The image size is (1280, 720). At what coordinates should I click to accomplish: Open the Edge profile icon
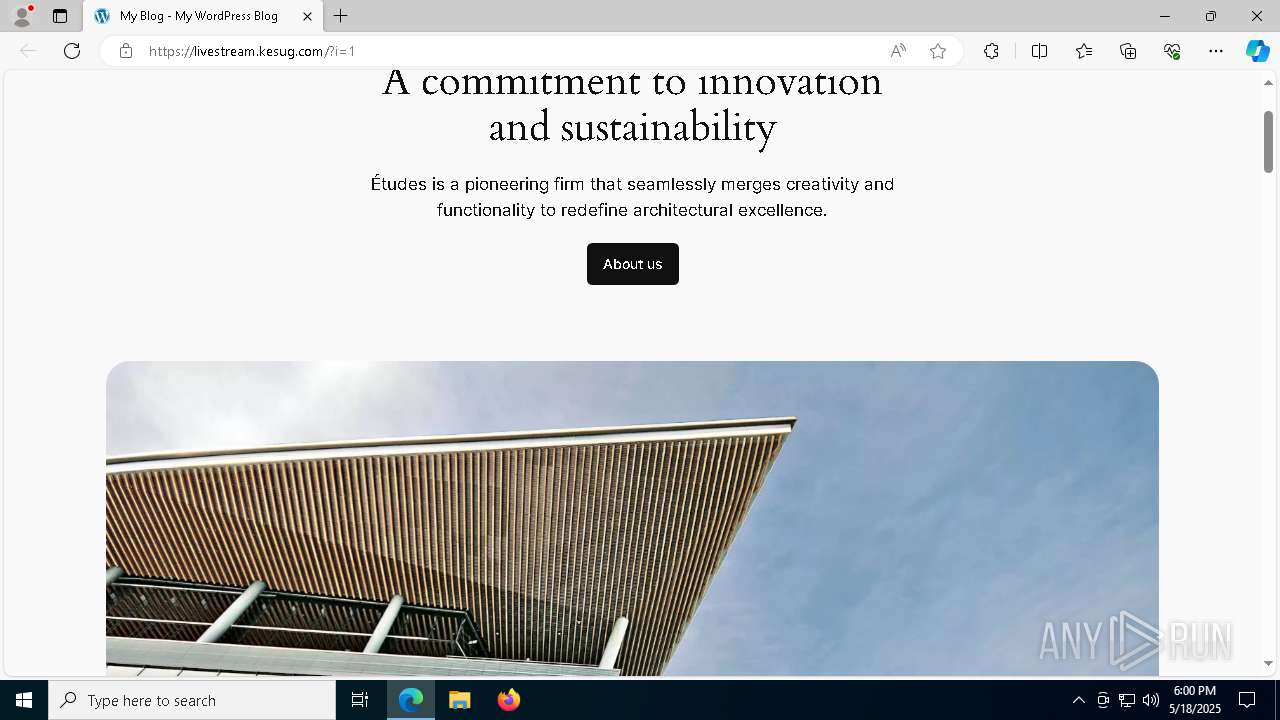pyautogui.click(x=22, y=16)
